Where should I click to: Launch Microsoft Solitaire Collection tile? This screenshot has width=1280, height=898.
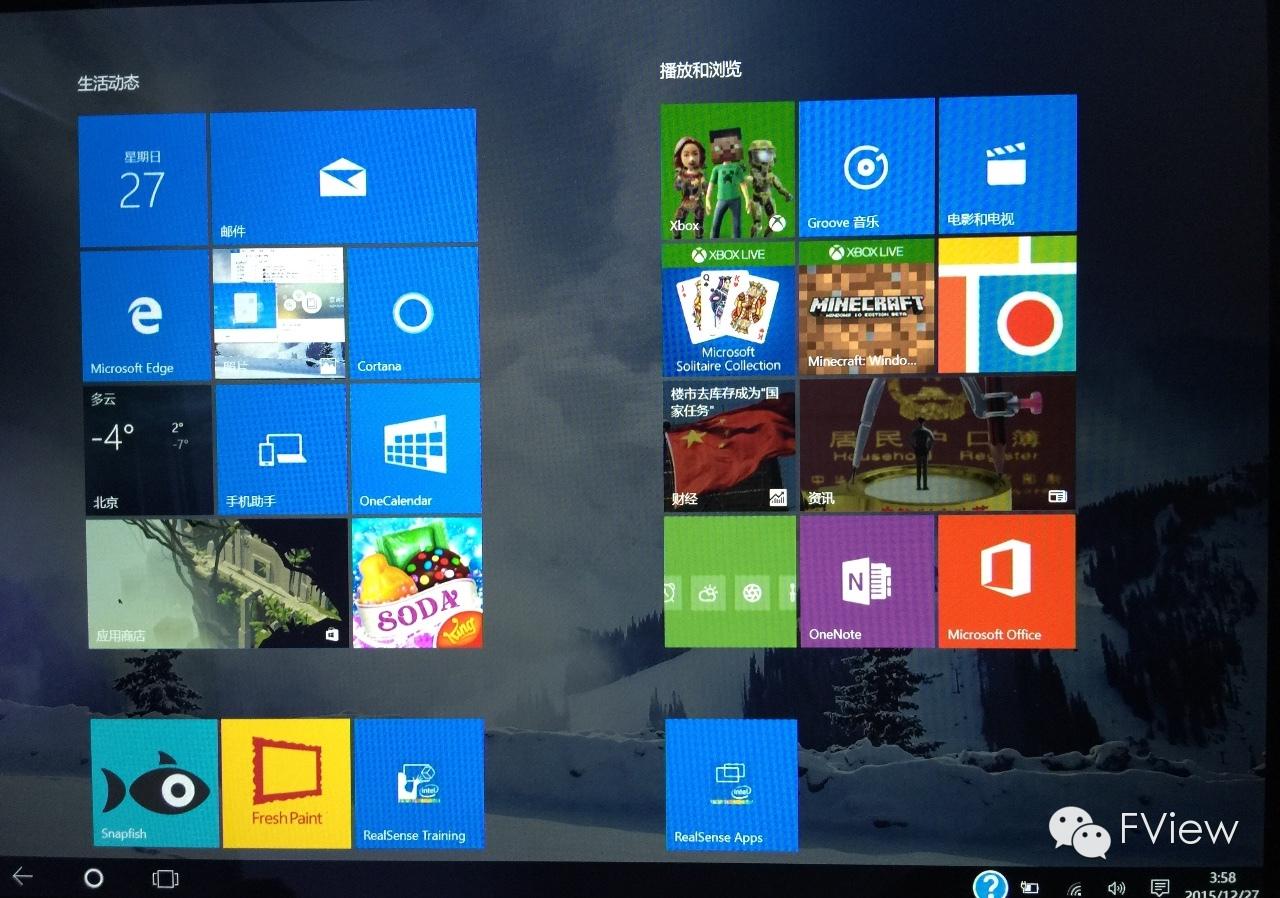pyautogui.click(x=729, y=309)
